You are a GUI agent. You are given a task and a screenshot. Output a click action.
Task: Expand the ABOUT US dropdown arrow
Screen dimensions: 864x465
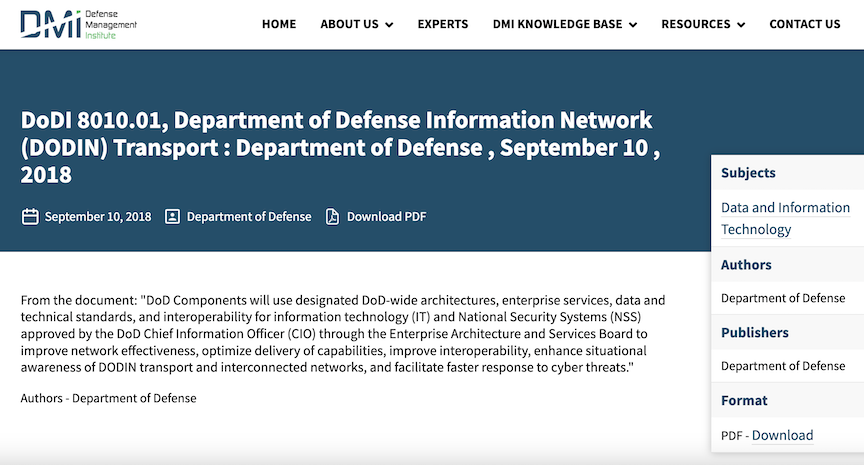tap(388, 25)
